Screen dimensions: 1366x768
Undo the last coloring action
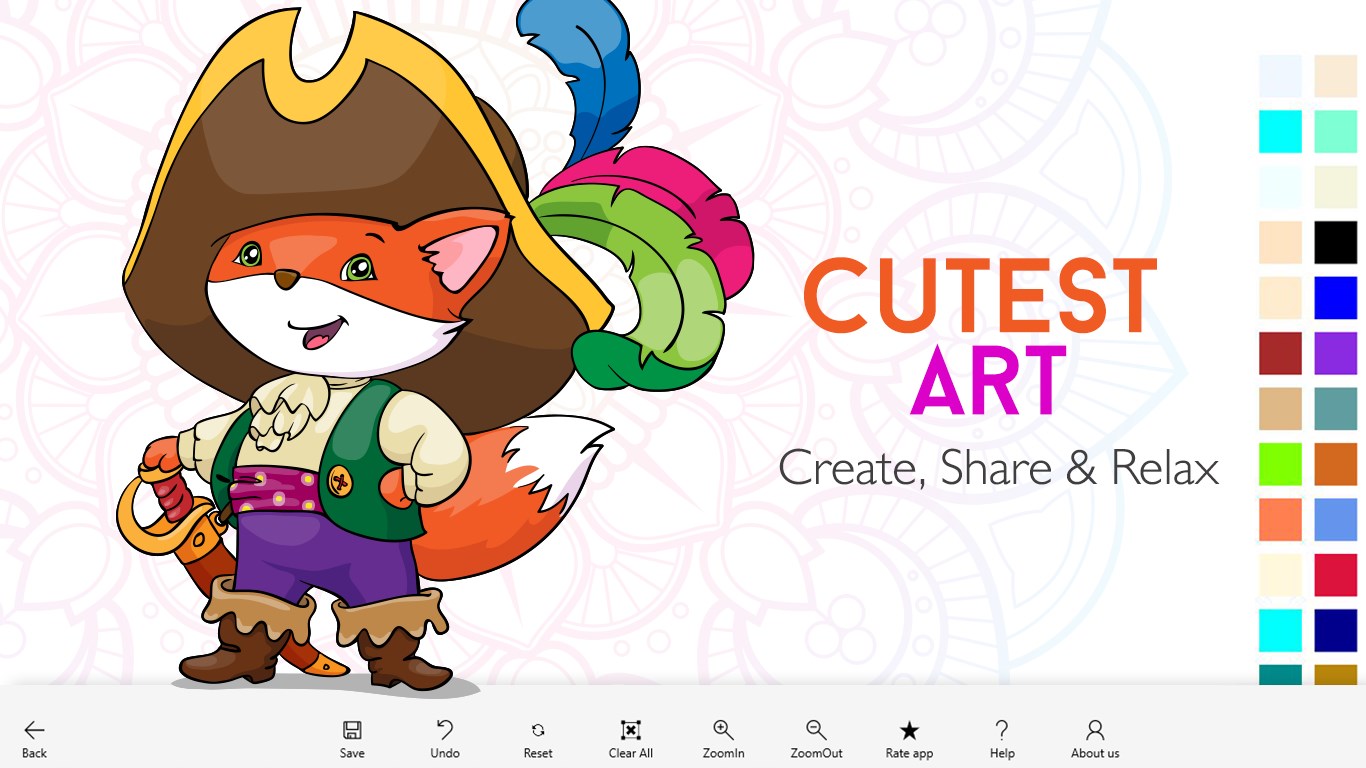point(445,739)
